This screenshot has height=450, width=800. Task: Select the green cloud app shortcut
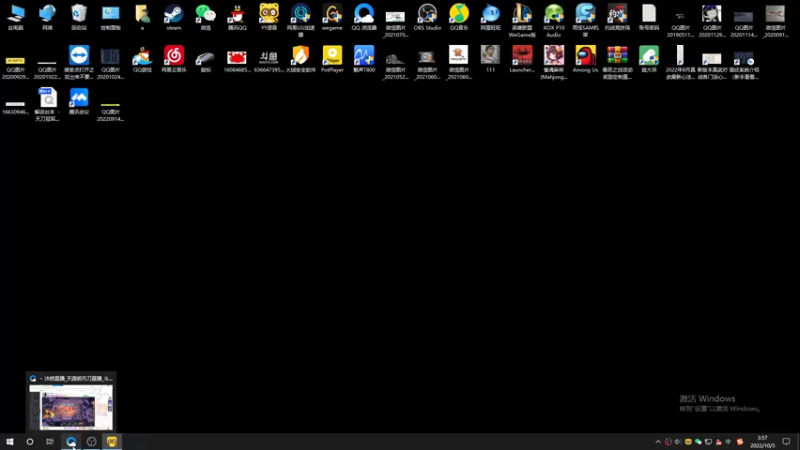(x=648, y=59)
